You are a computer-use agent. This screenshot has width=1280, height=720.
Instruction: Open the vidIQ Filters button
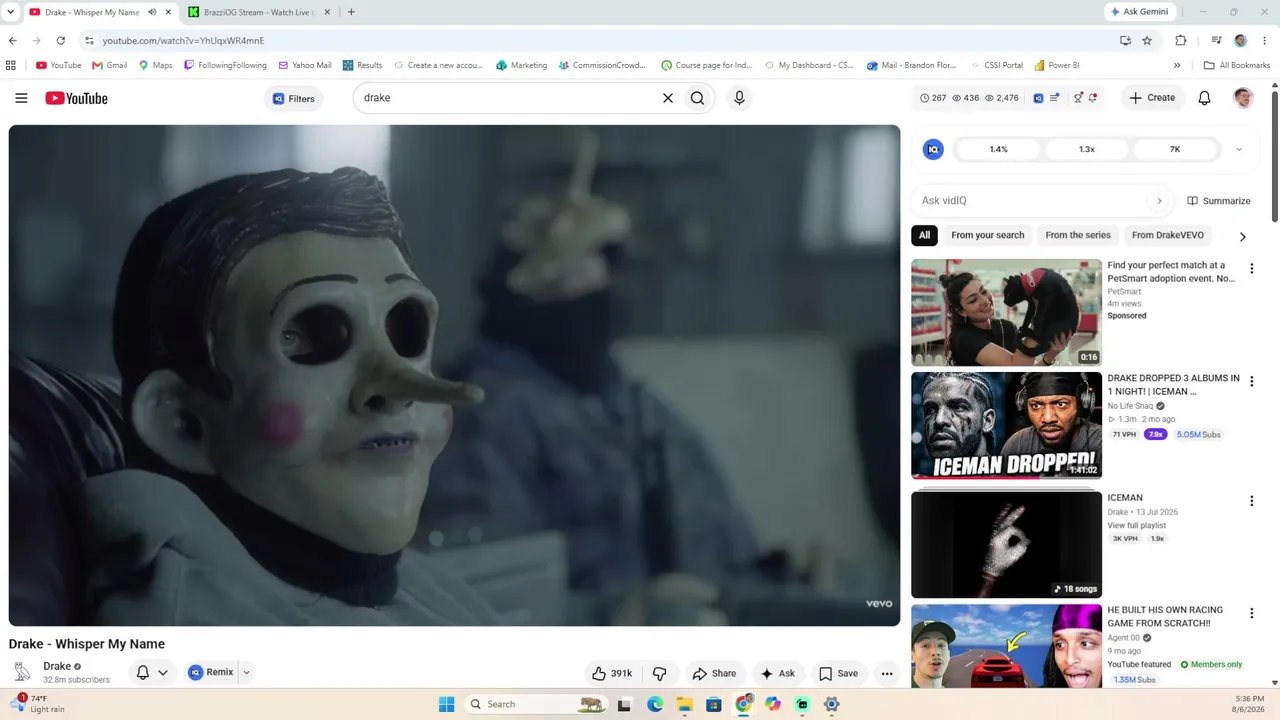pos(294,98)
